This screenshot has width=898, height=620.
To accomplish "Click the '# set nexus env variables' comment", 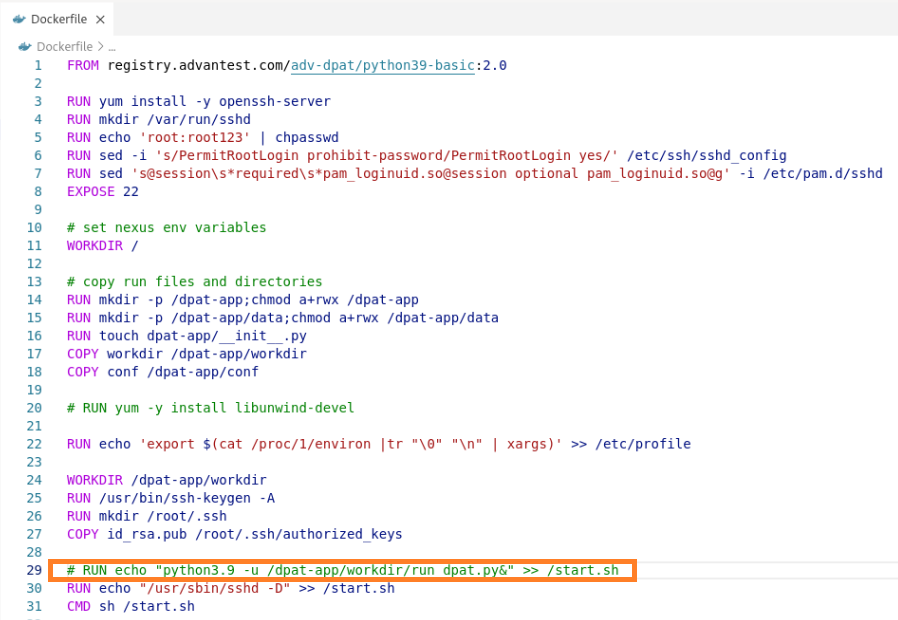I will tap(166, 227).
